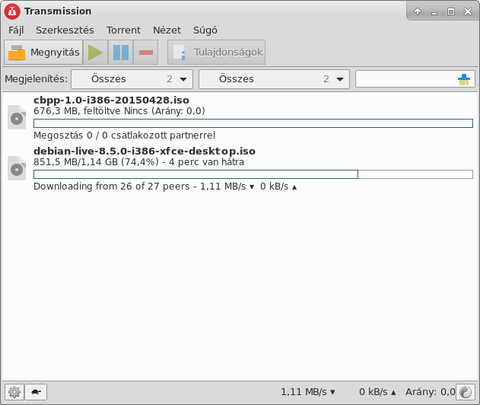This screenshot has height=405, width=480.
Task: Maximize the Transmission window
Action: coord(451,12)
